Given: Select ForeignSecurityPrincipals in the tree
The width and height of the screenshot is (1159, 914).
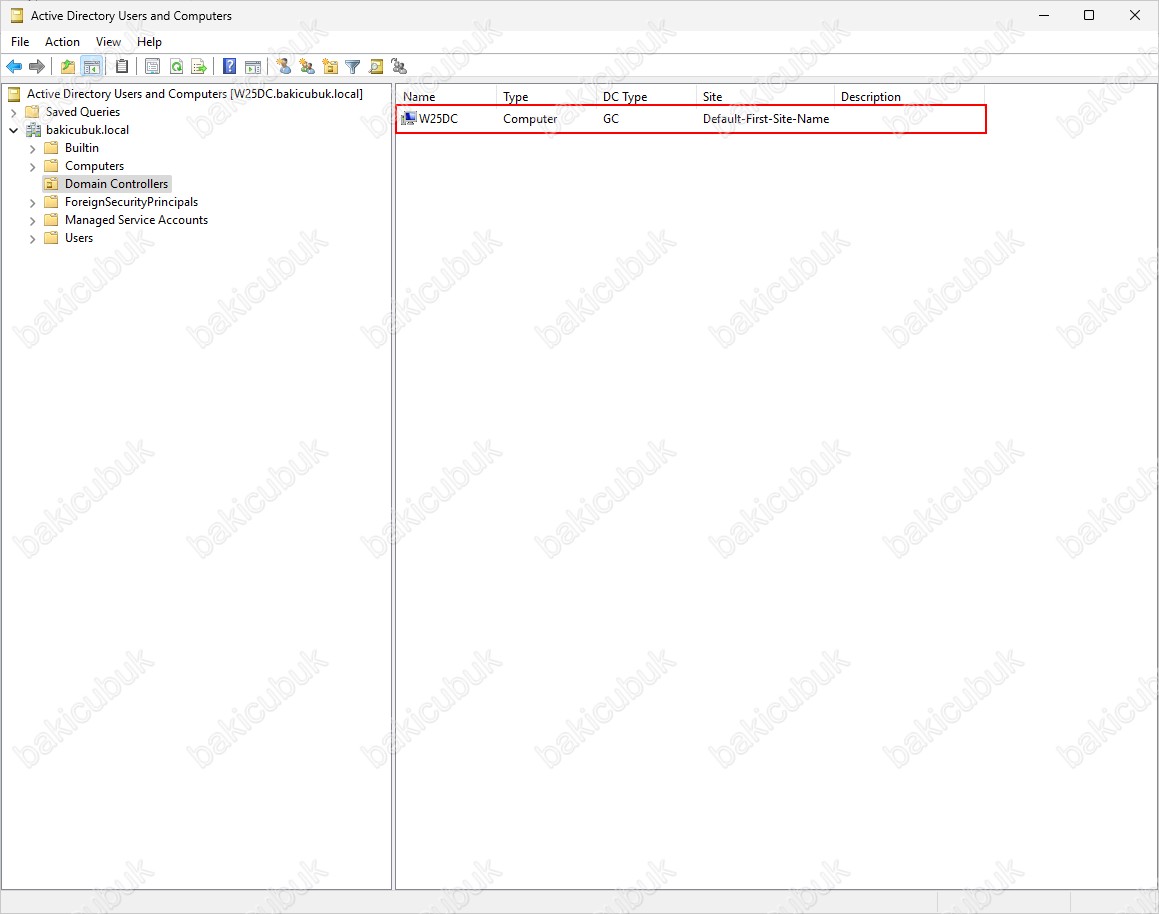Looking at the screenshot, I should [132, 202].
